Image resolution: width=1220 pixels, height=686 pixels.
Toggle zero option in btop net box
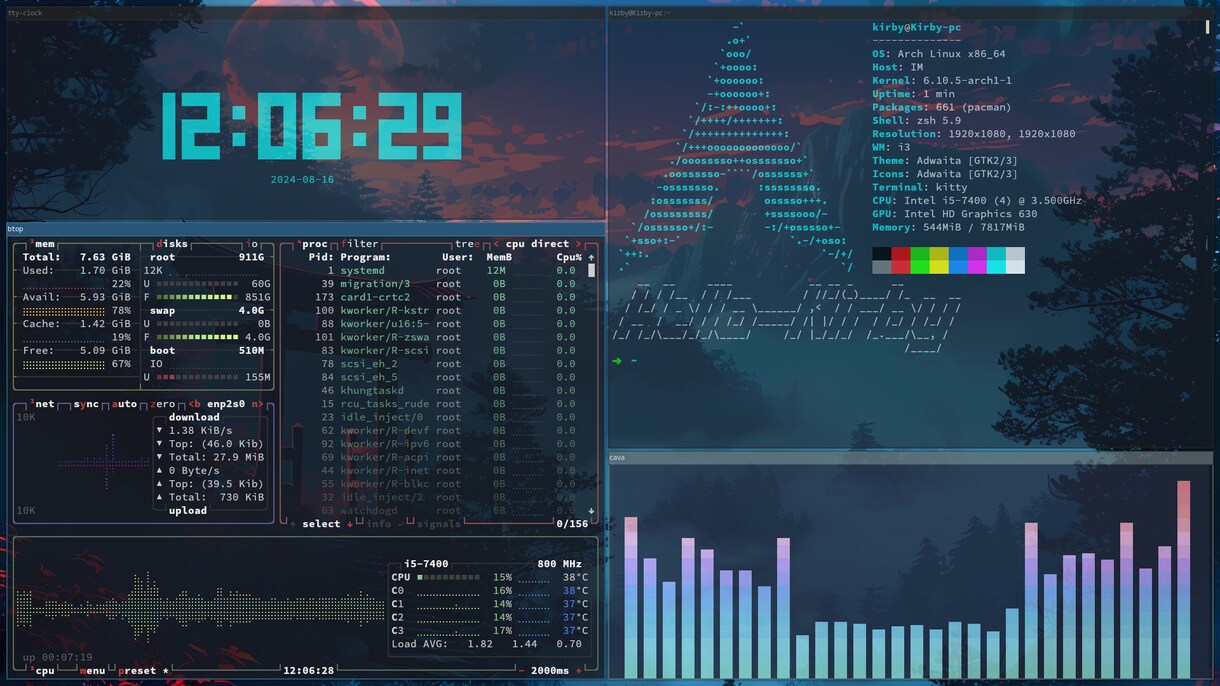click(162, 404)
